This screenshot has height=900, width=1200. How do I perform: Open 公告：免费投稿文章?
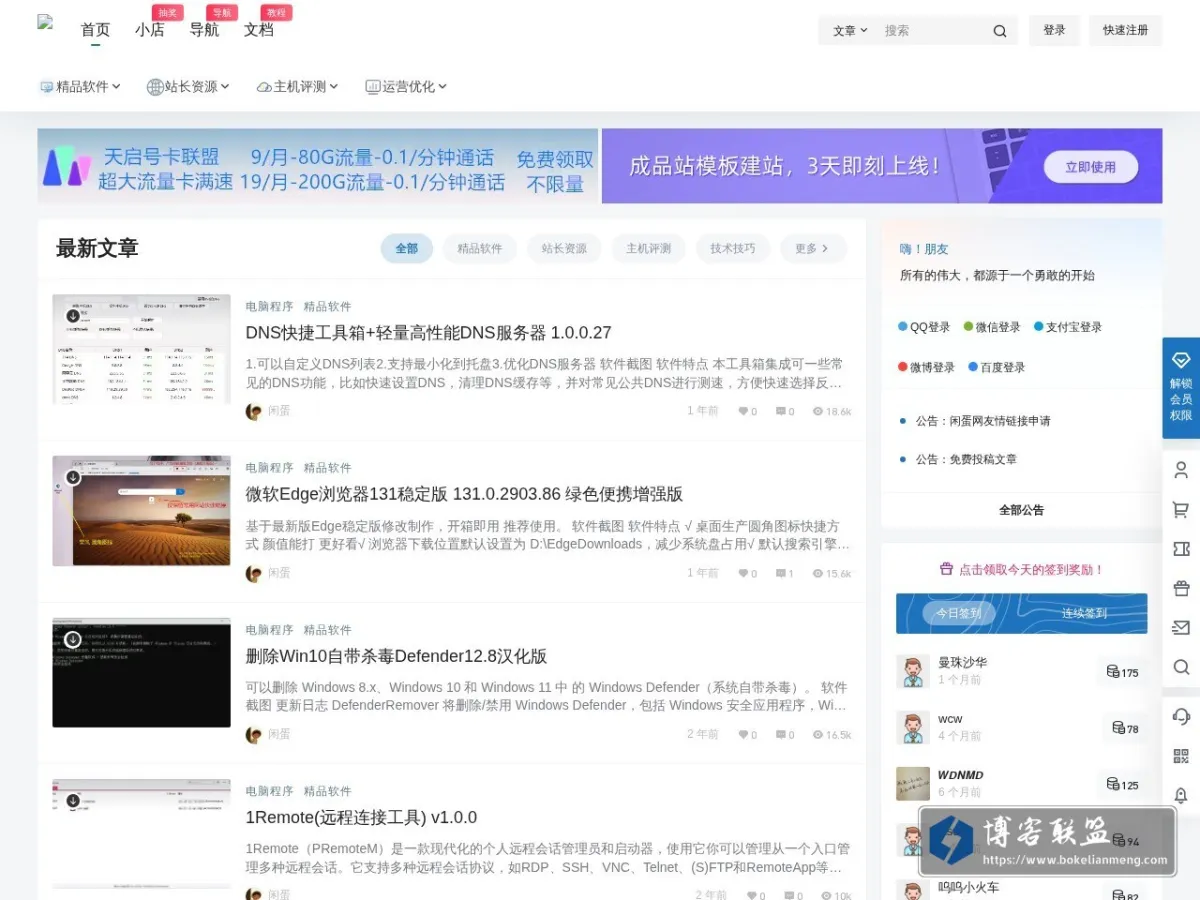966,459
